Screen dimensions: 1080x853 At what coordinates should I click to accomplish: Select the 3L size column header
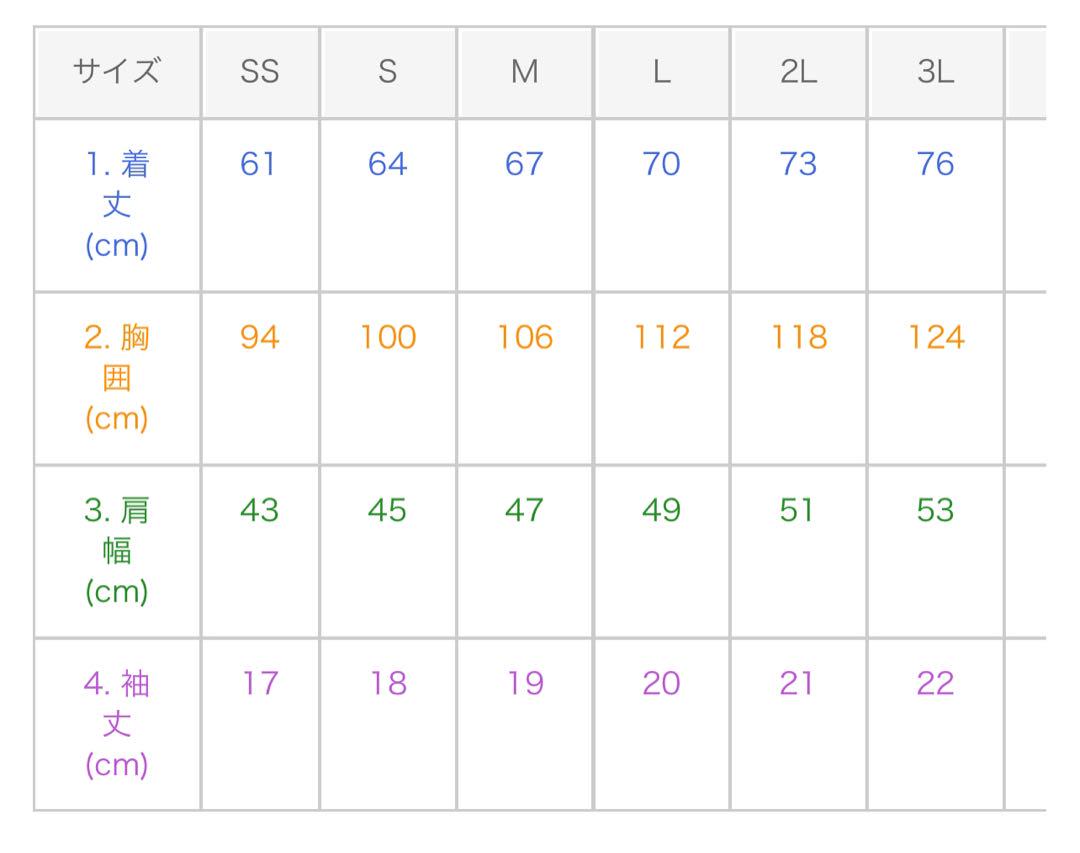(935, 72)
